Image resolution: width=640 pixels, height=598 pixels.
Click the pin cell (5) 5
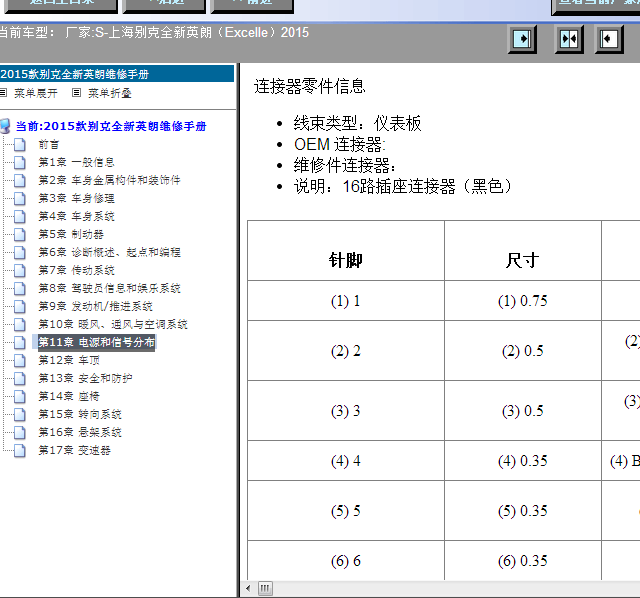[x=346, y=511]
